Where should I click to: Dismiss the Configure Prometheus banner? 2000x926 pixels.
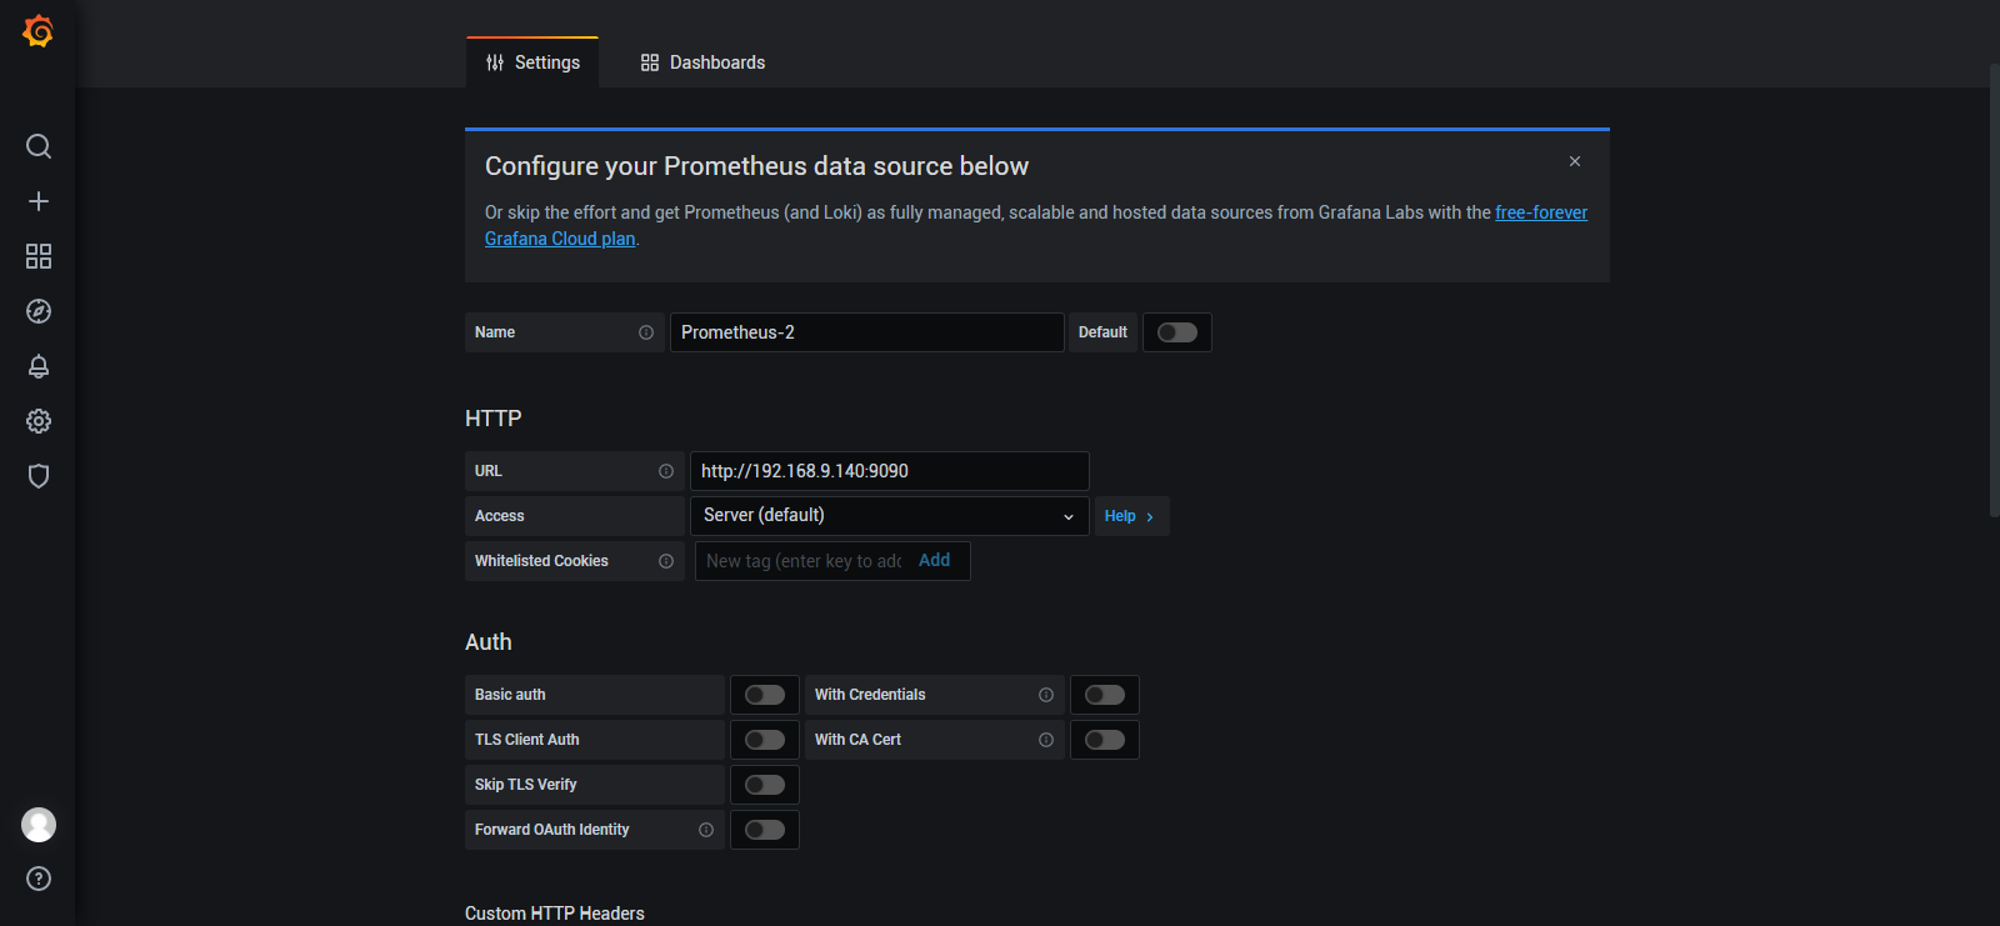(x=1575, y=161)
